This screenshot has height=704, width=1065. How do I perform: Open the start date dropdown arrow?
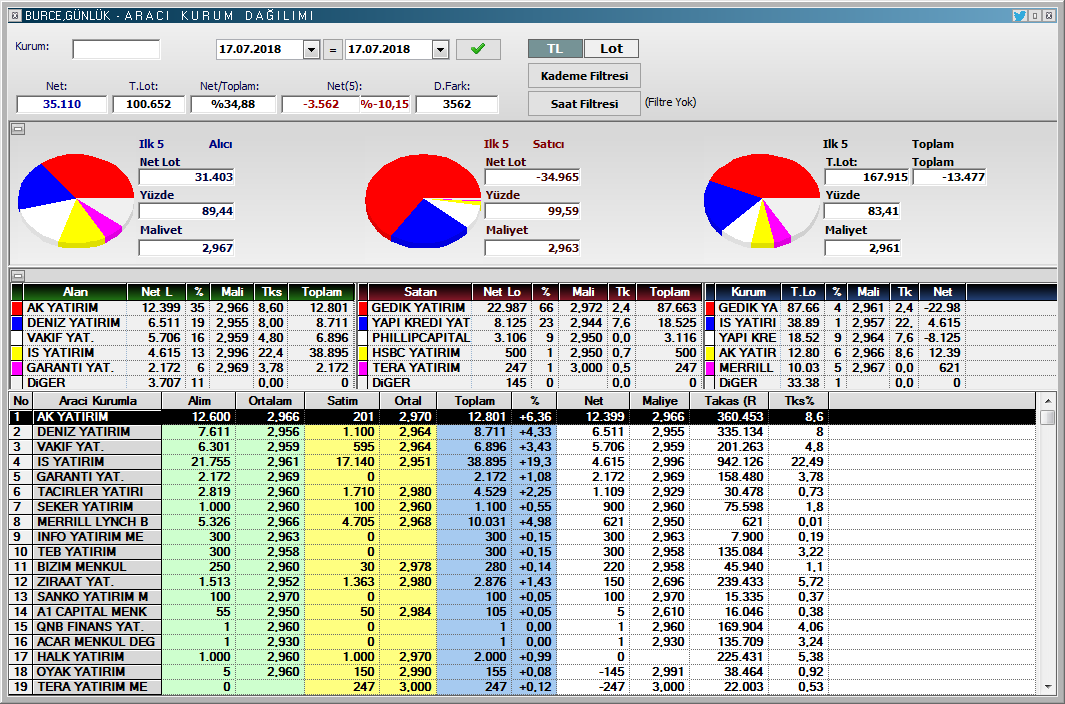coord(311,50)
